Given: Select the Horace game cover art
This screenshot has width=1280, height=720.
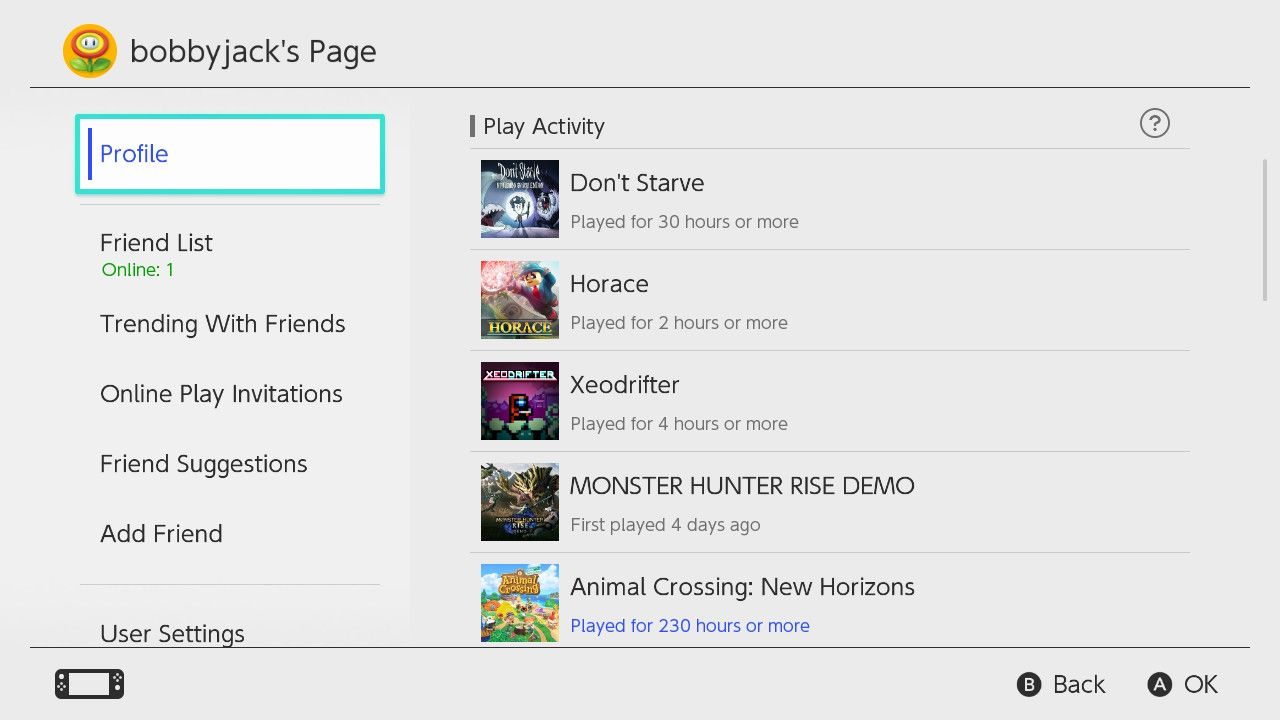Looking at the screenshot, I should point(519,300).
